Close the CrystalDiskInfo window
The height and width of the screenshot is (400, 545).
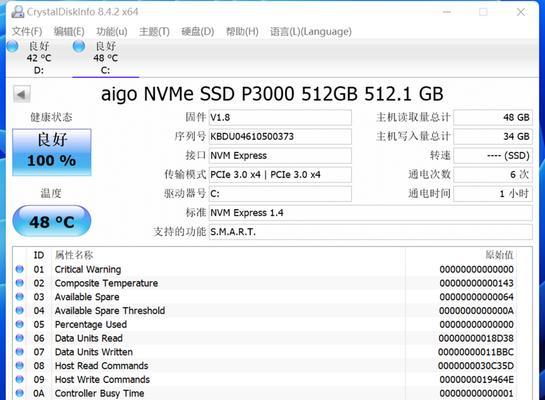(521, 12)
